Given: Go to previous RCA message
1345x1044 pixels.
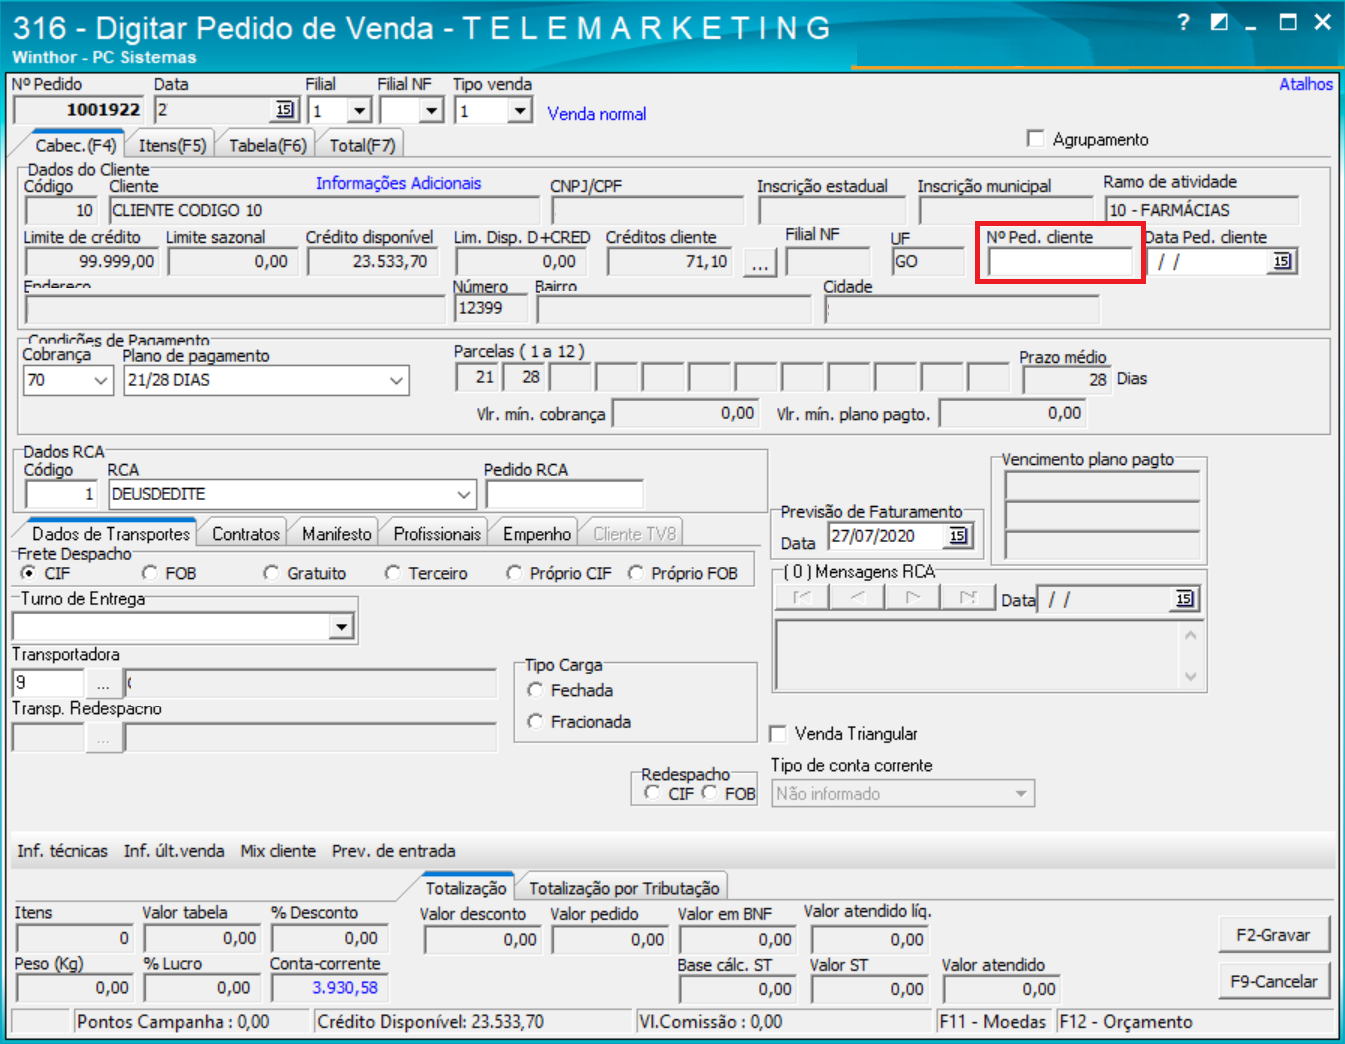Looking at the screenshot, I should pos(857,597).
